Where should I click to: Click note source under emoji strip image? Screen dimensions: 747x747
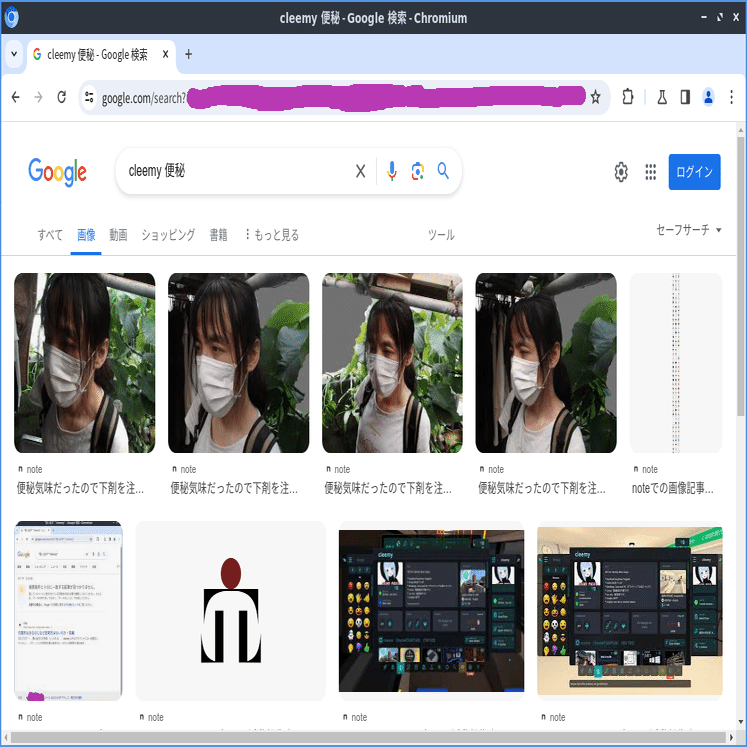pyautogui.click(x=646, y=469)
